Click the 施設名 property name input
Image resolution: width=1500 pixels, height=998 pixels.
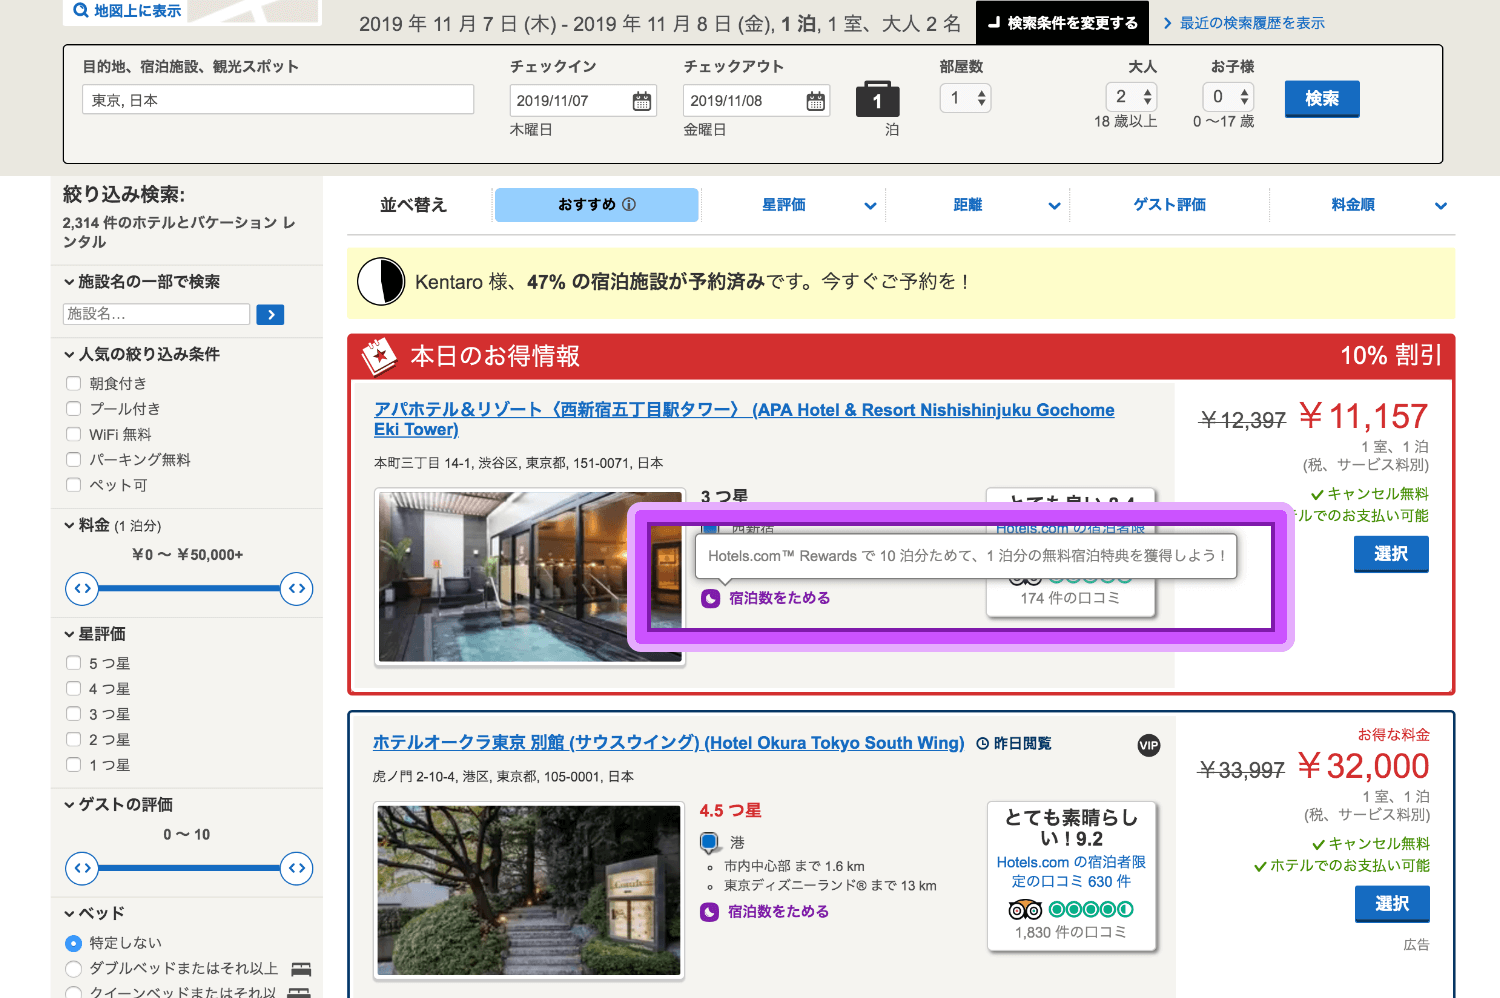click(x=156, y=314)
